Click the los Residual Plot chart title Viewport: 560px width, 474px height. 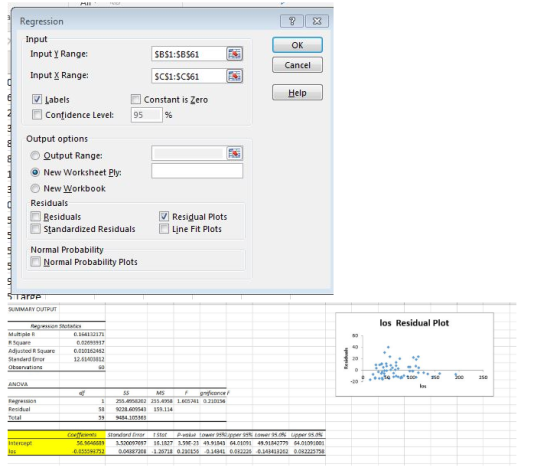[x=414, y=323]
